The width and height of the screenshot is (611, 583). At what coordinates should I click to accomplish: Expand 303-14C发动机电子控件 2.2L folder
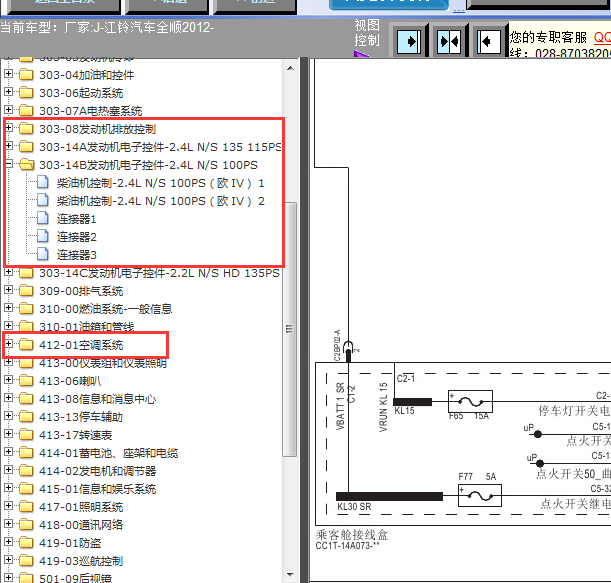(8, 272)
